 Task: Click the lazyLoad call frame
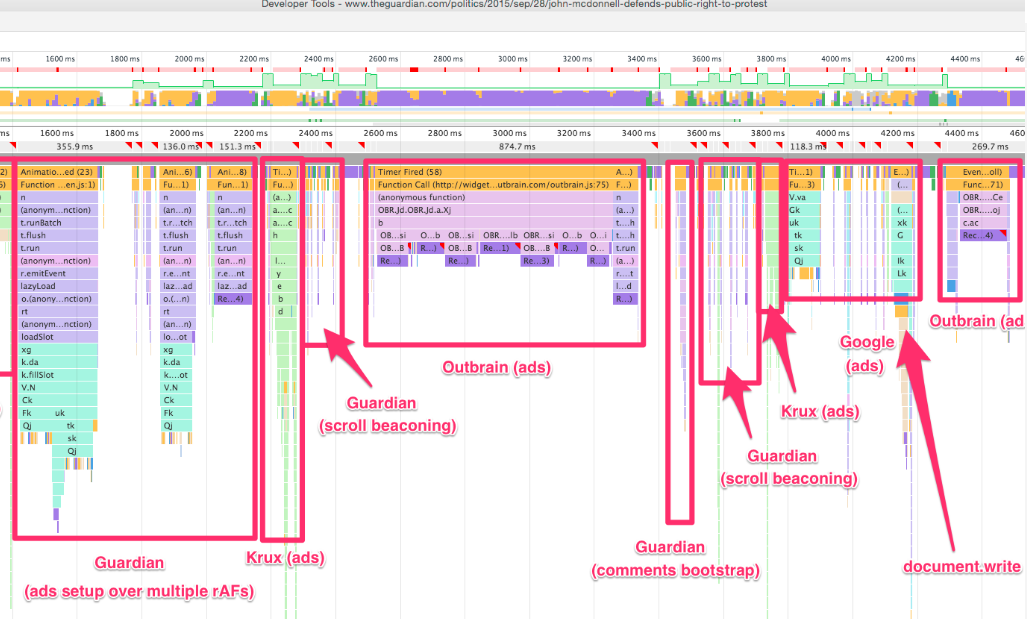(58, 286)
